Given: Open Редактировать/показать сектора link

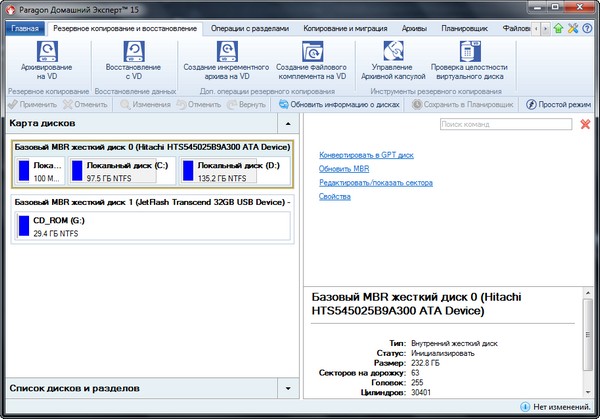Looking at the screenshot, I should (376, 183).
